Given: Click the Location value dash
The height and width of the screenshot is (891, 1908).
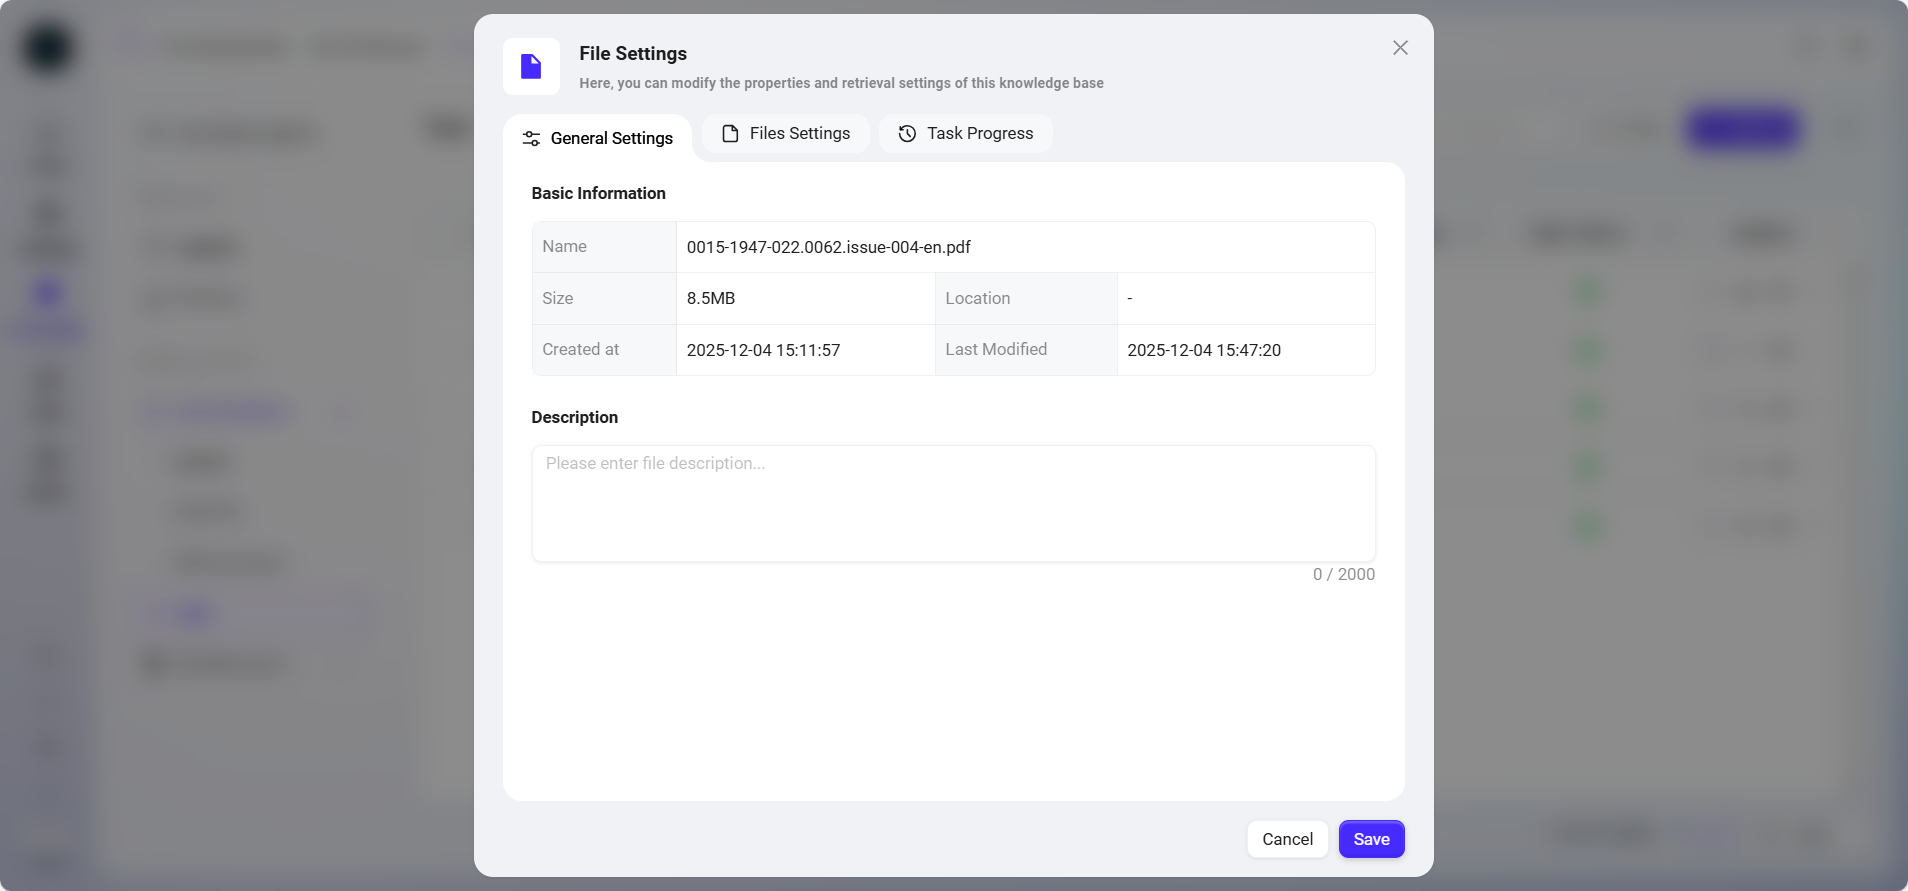Looking at the screenshot, I should [x=1130, y=299].
